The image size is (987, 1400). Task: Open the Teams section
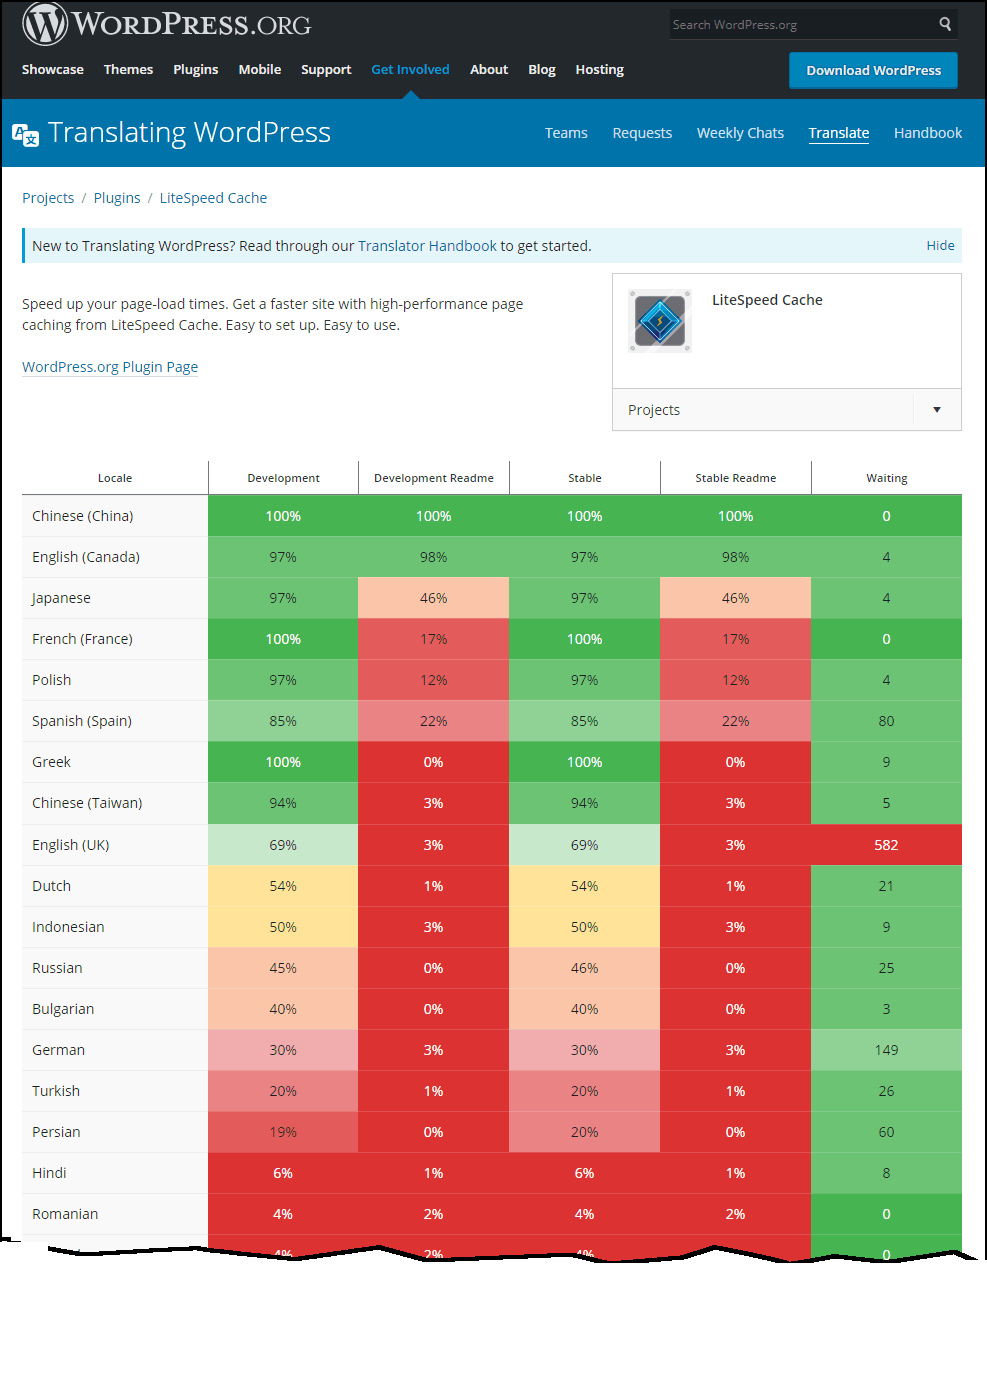click(x=566, y=132)
